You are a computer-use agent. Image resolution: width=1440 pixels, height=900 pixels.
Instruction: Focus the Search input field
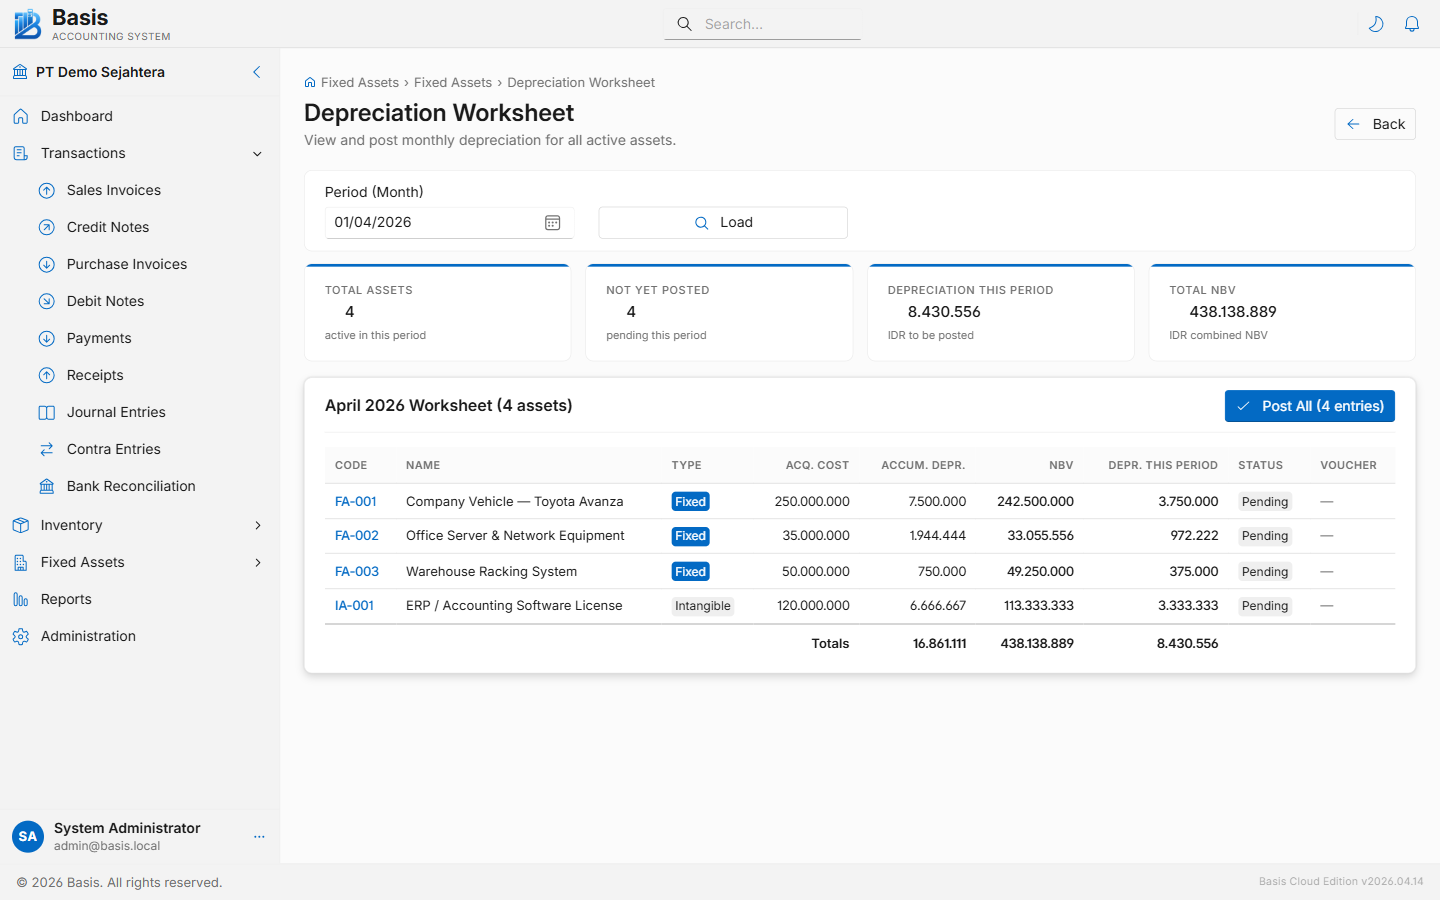coord(775,24)
